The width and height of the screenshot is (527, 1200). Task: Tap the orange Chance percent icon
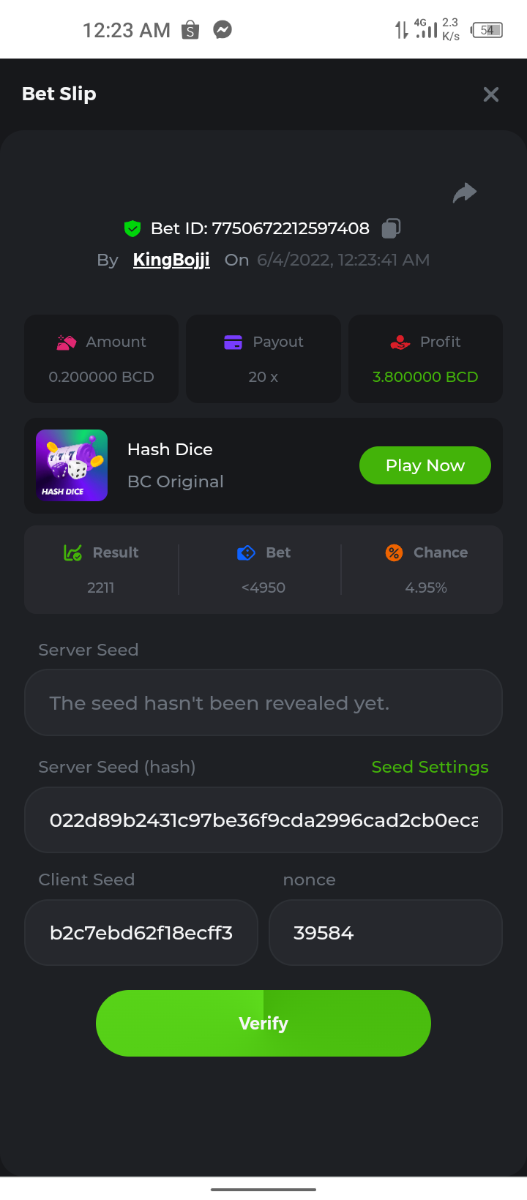pyautogui.click(x=394, y=552)
